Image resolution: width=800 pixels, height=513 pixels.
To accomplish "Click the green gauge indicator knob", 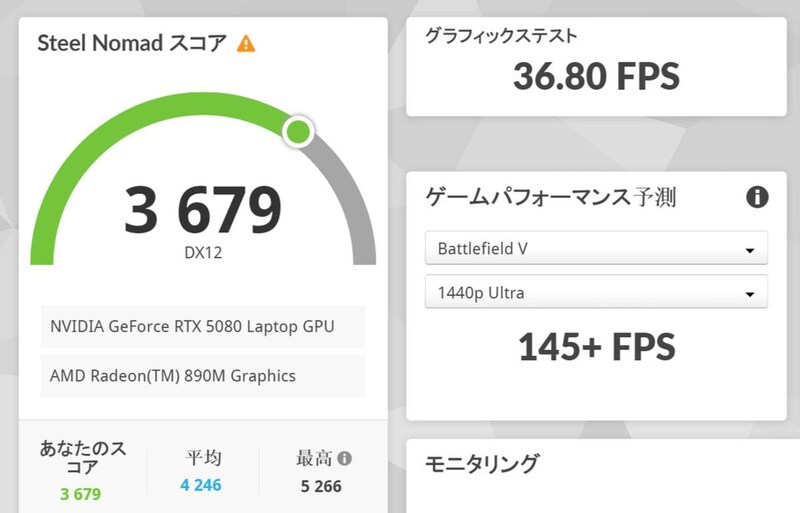I will pos(298,132).
